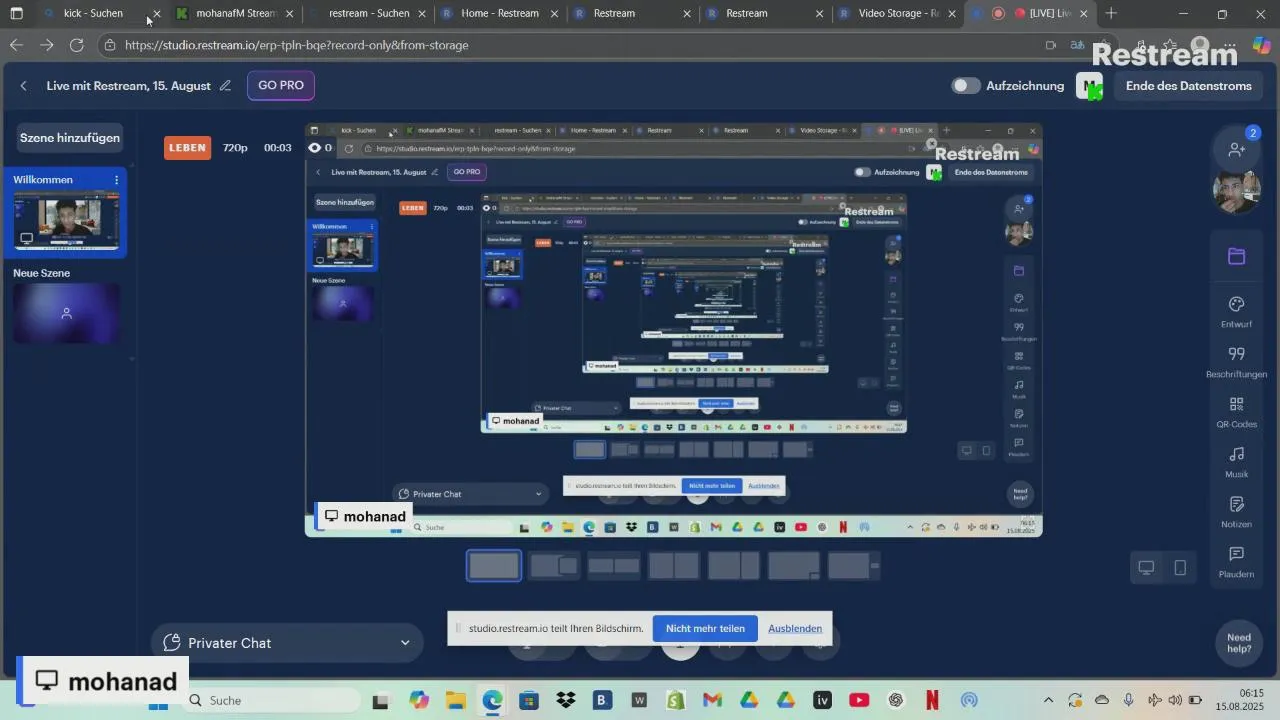This screenshot has height=720, width=1280.
Task: Click the channel avatar M beside Aufzeichnung
Action: point(1089,86)
